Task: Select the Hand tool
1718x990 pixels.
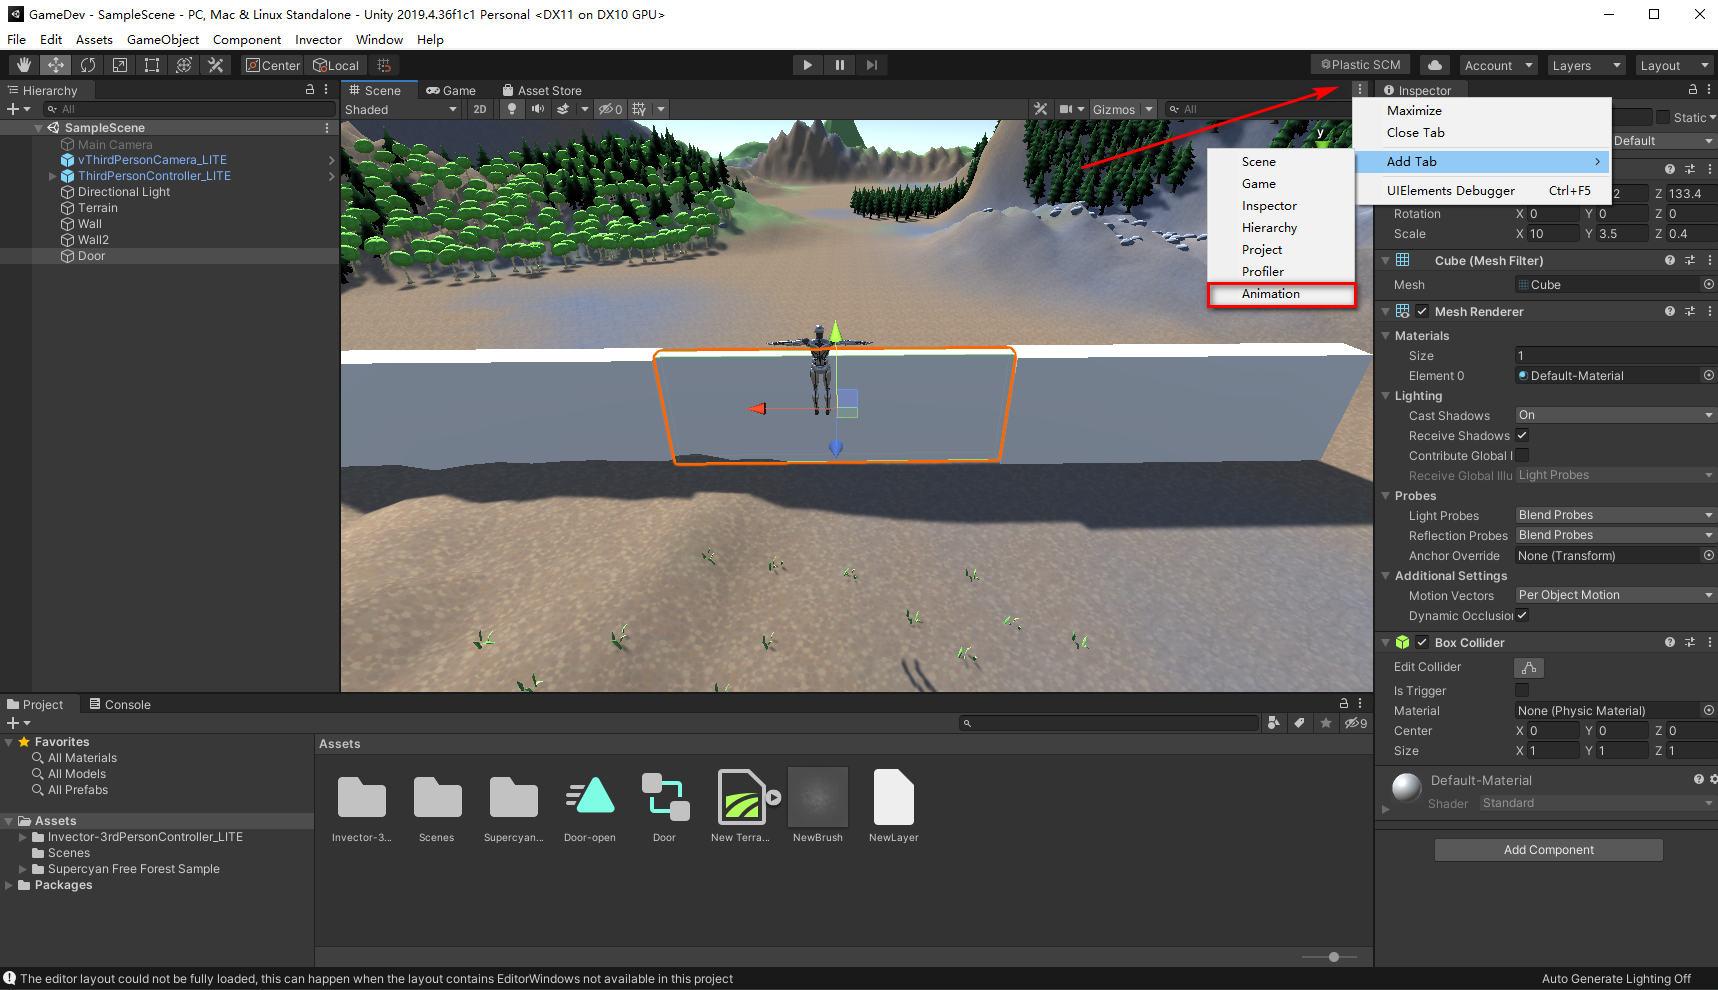Action: [24, 65]
